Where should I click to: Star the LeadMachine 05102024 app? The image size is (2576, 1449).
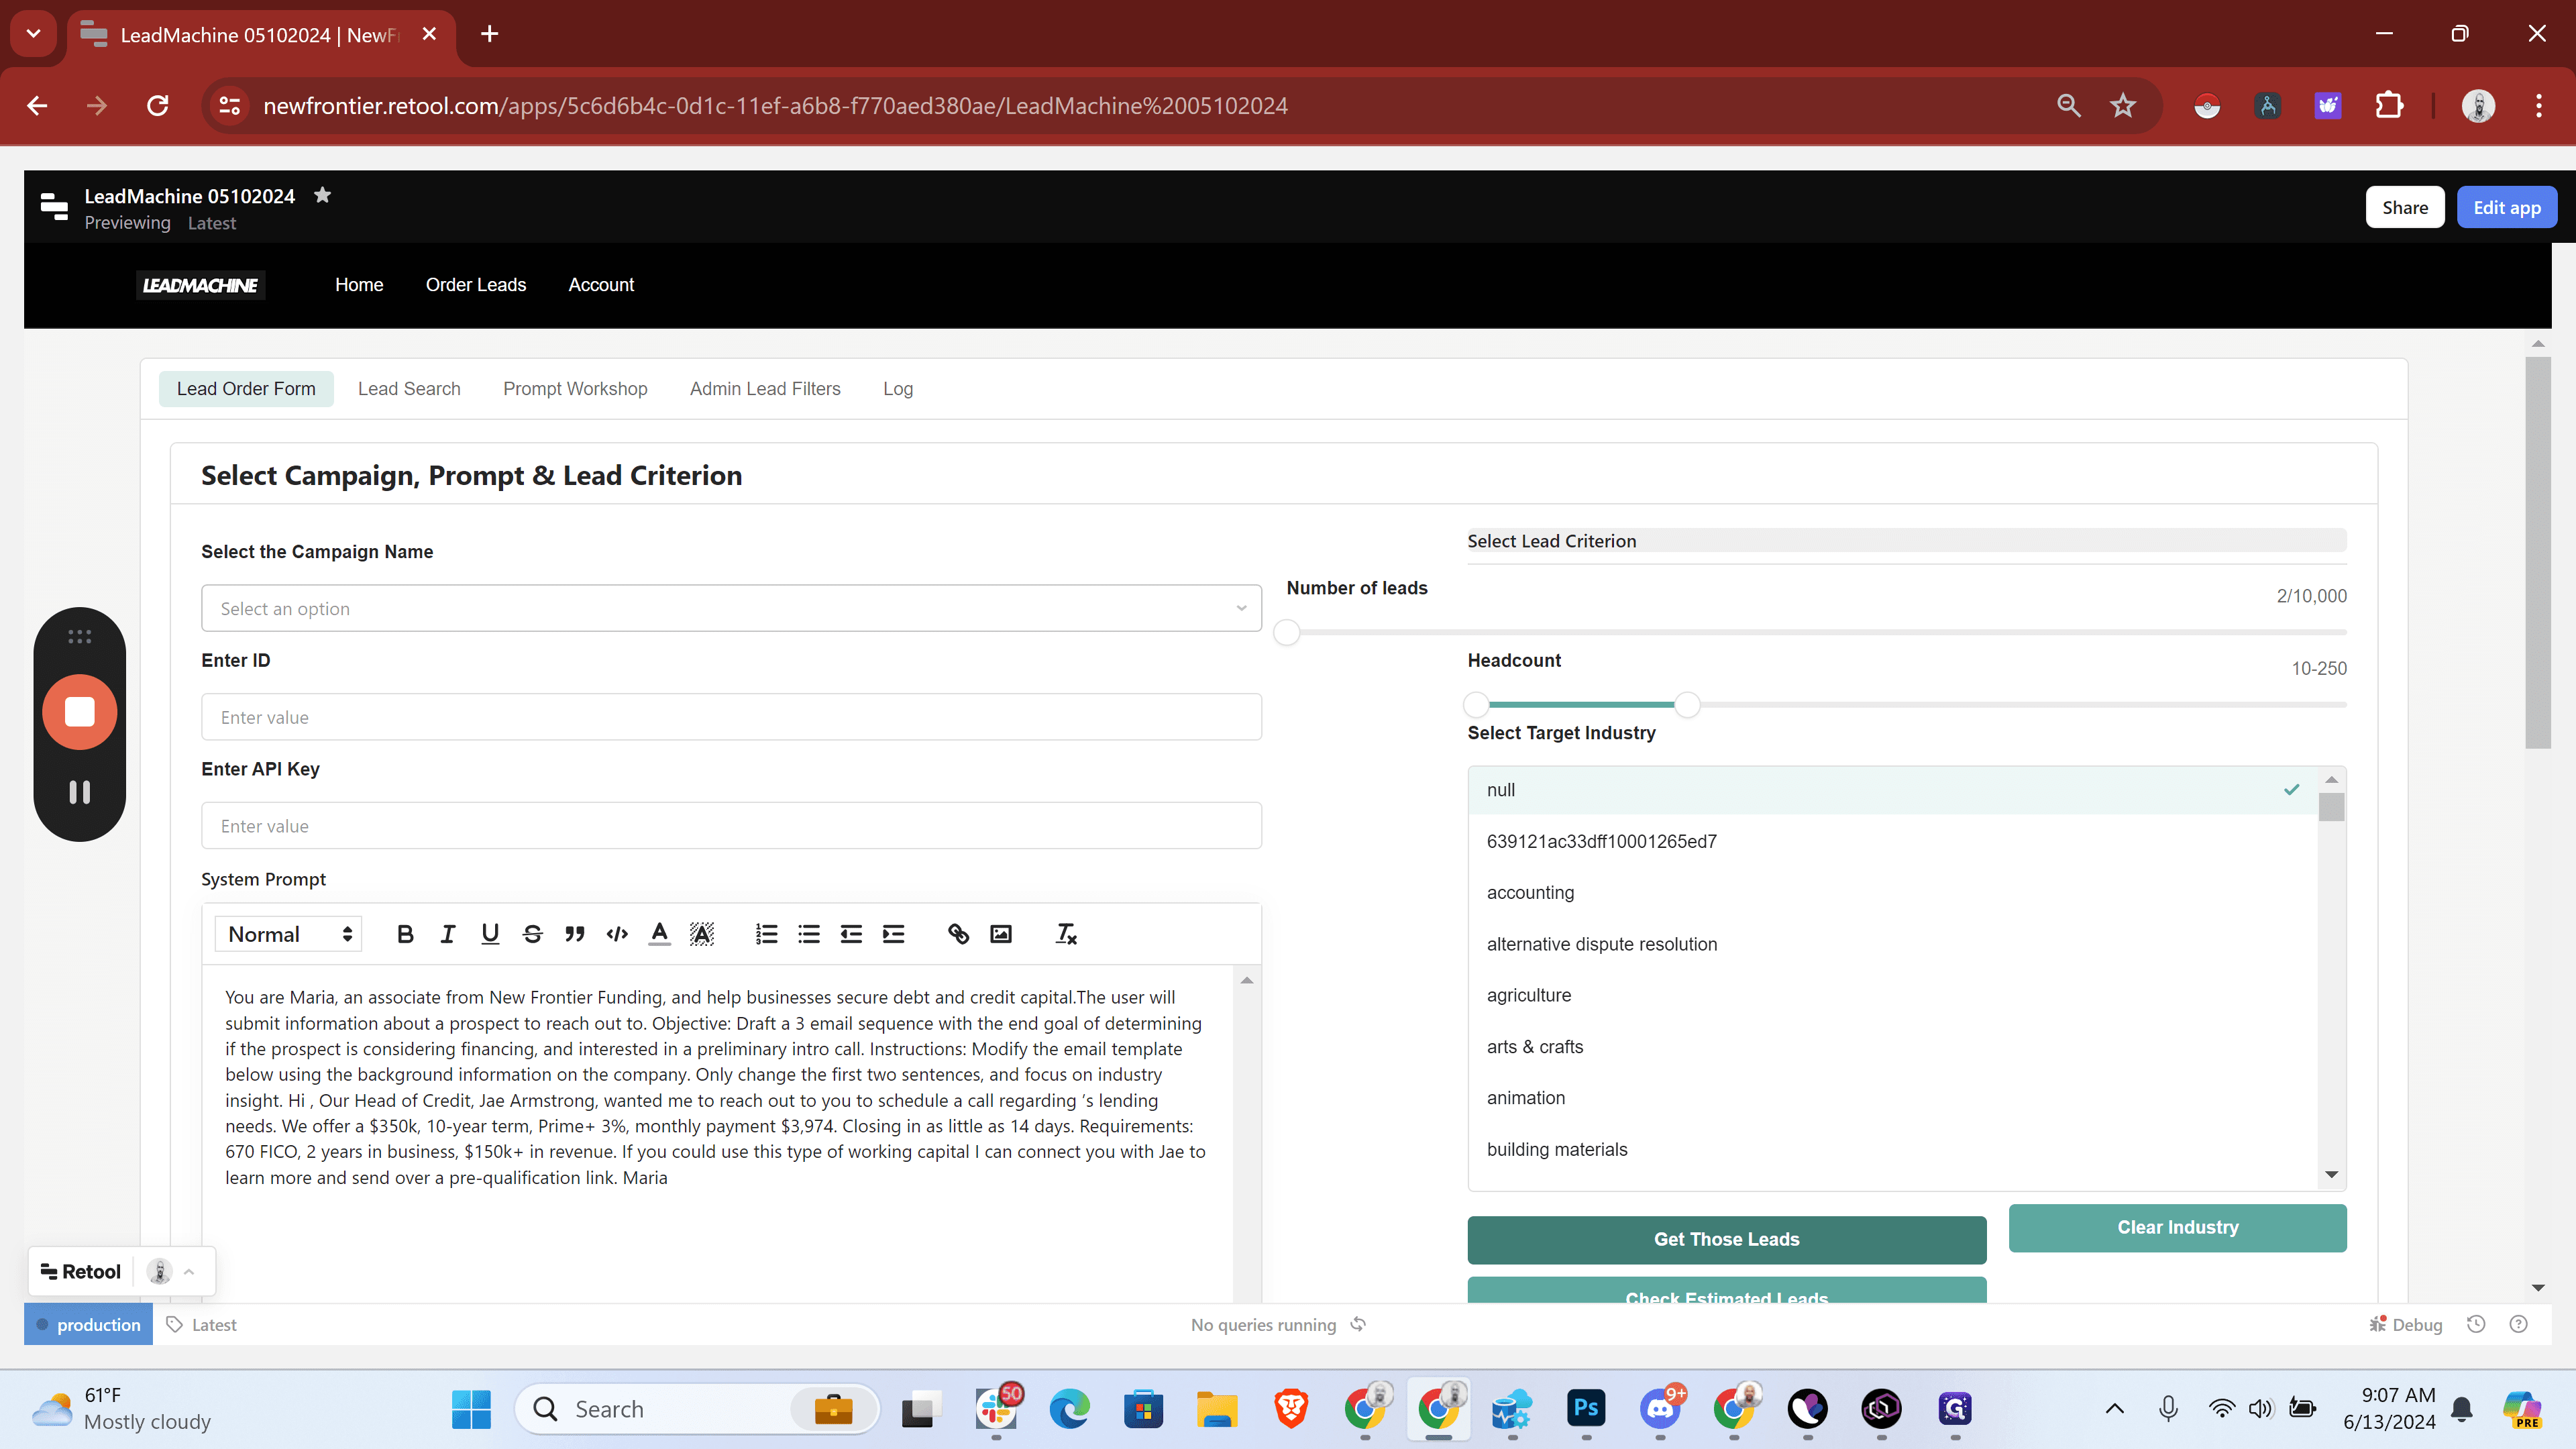[322, 195]
